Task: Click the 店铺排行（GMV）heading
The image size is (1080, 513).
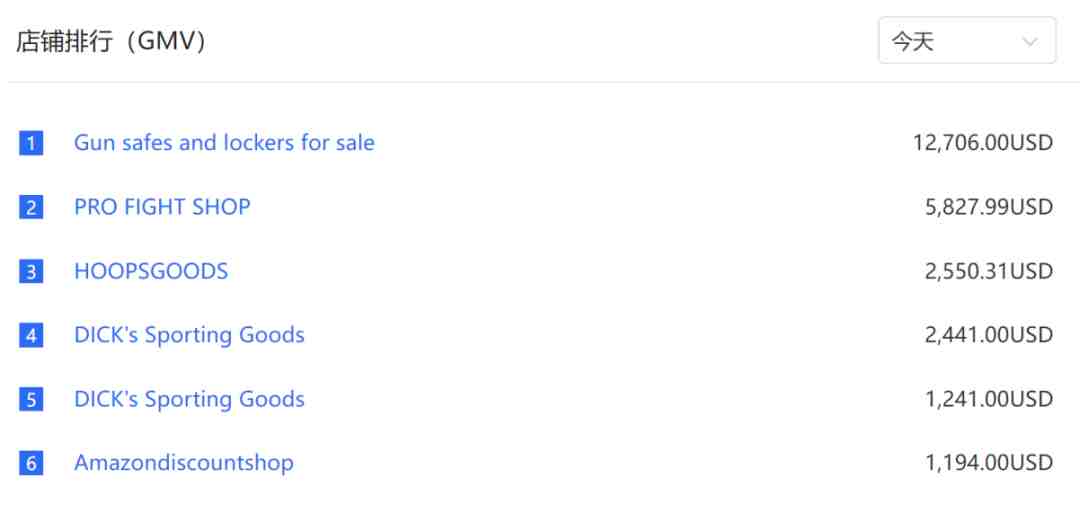Action: point(111,41)
